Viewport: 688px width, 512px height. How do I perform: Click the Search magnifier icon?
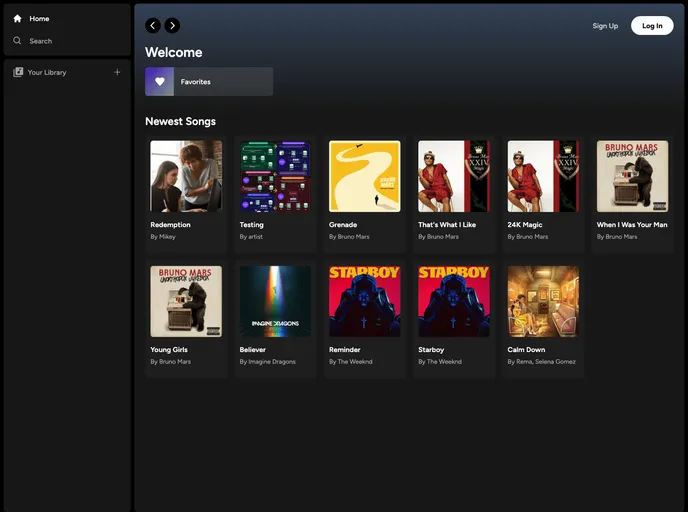[x=17, y=41]
